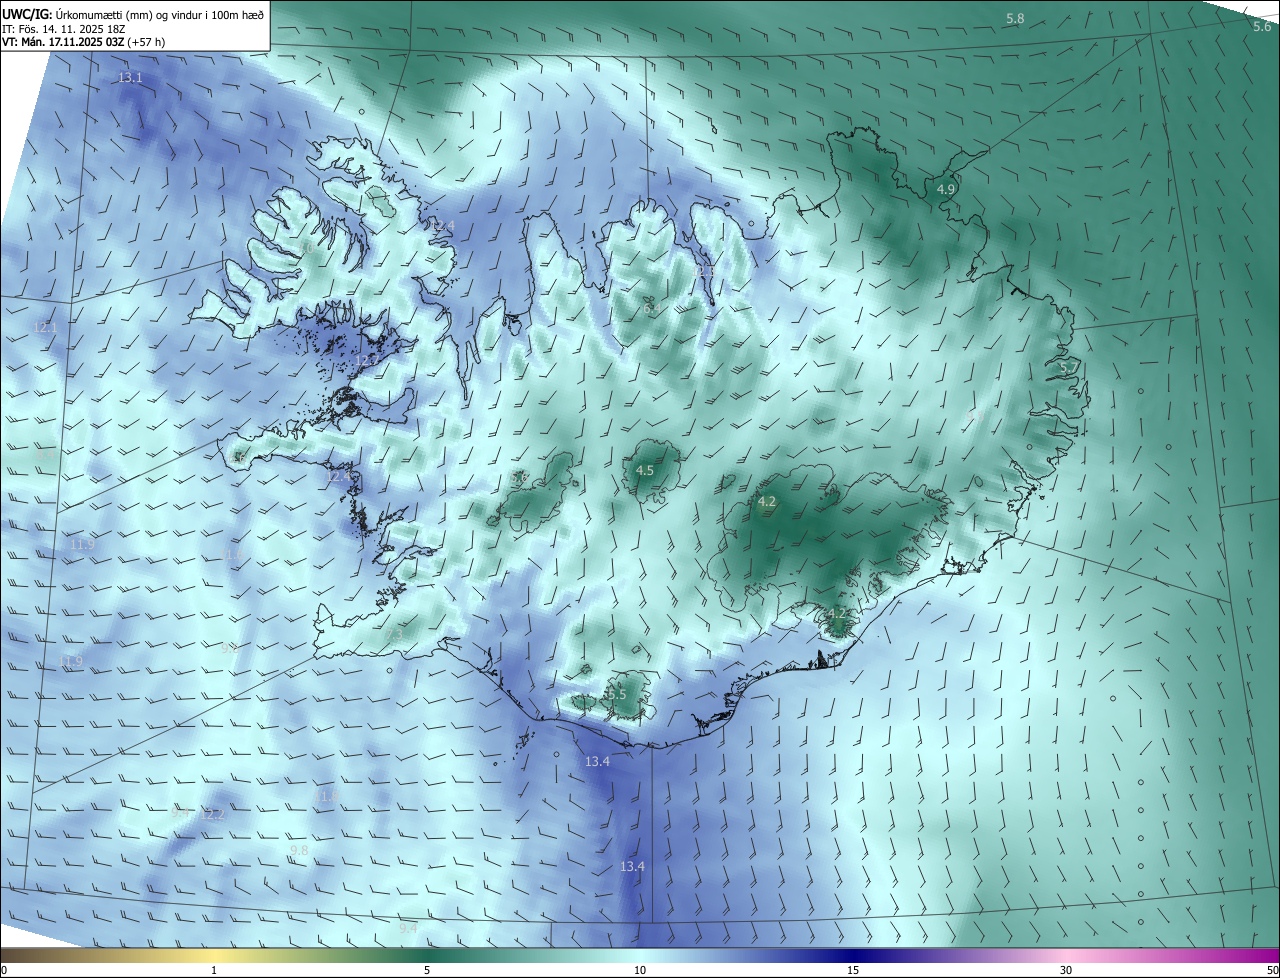This screenshot has width=1280, height=978.
Task: Click the 5.6 value label
Action: click(1262, 27)
